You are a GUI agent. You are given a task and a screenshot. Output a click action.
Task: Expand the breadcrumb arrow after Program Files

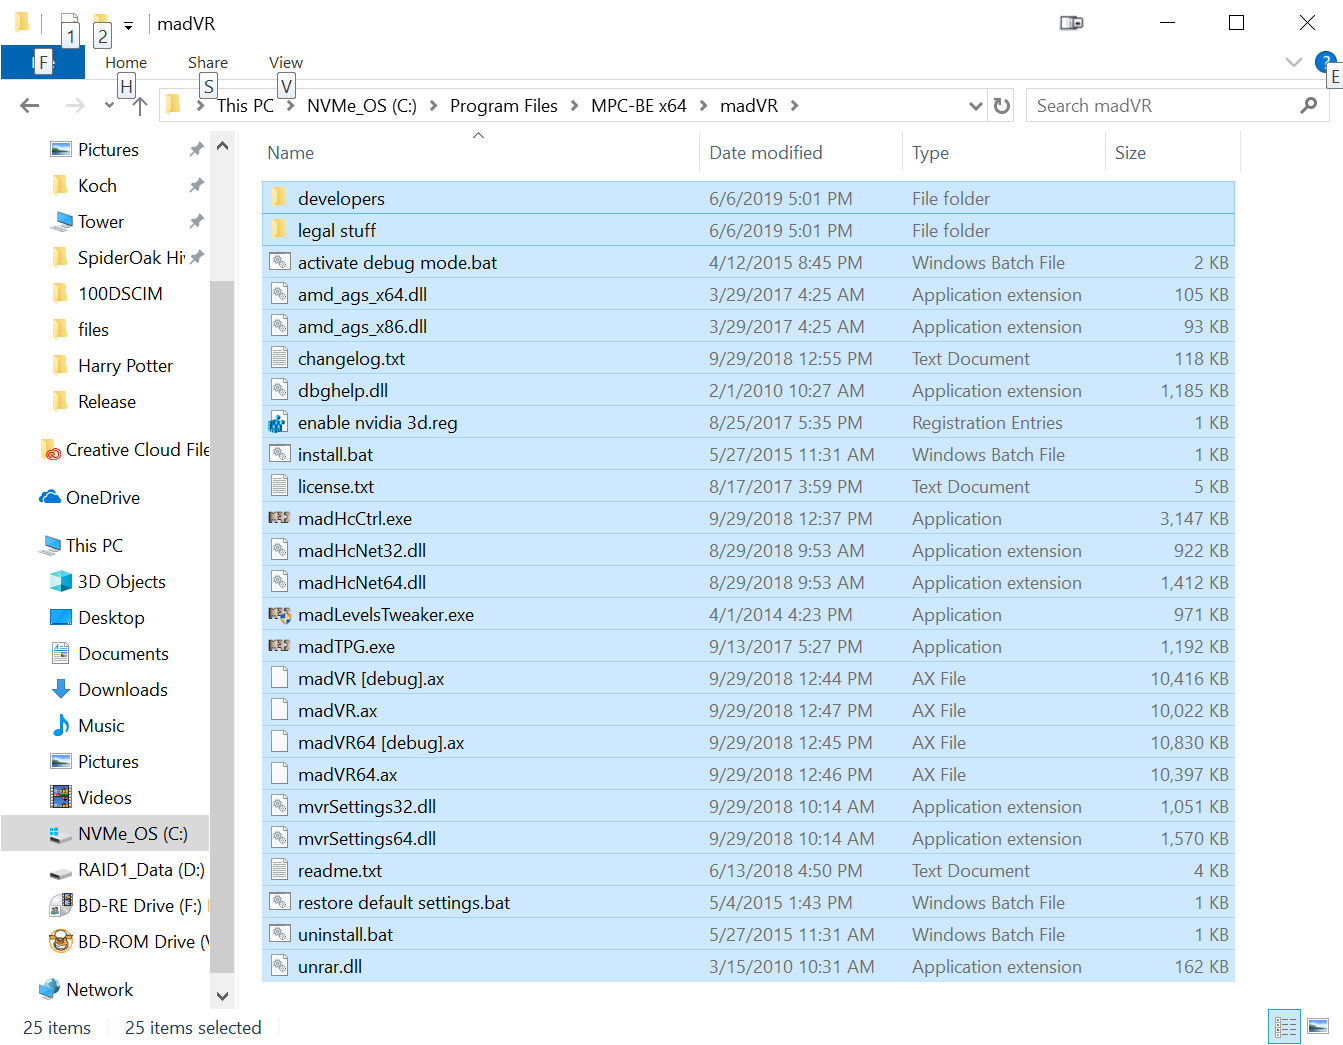tap(574, 105)
